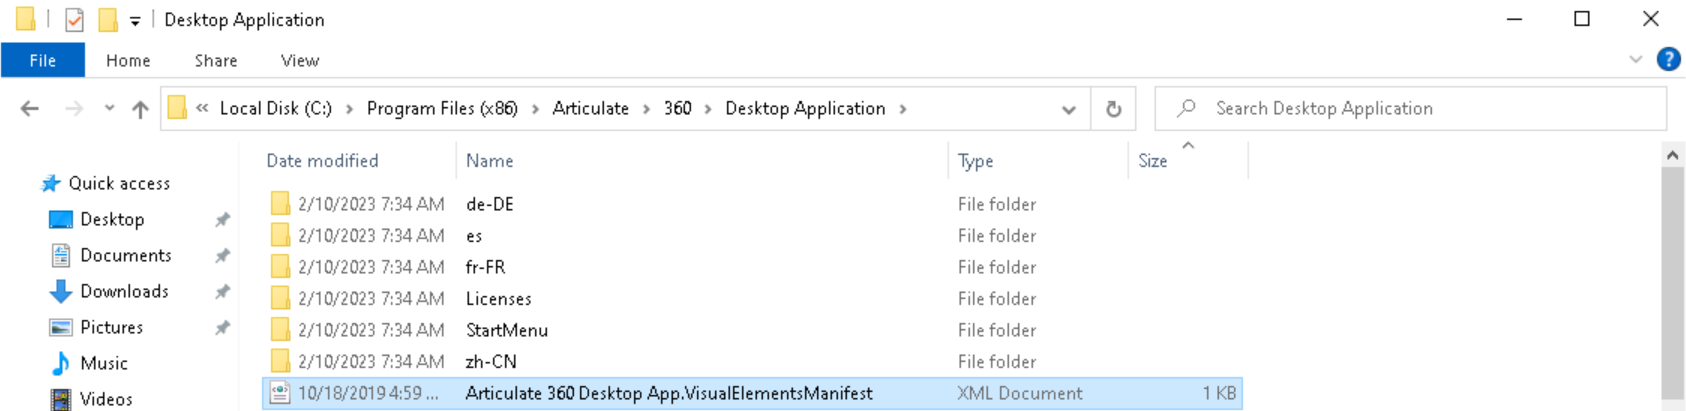This screenshot has width=1686, height=411.
Task: Click the Forward navigation arrow
Action: (74, 109)
